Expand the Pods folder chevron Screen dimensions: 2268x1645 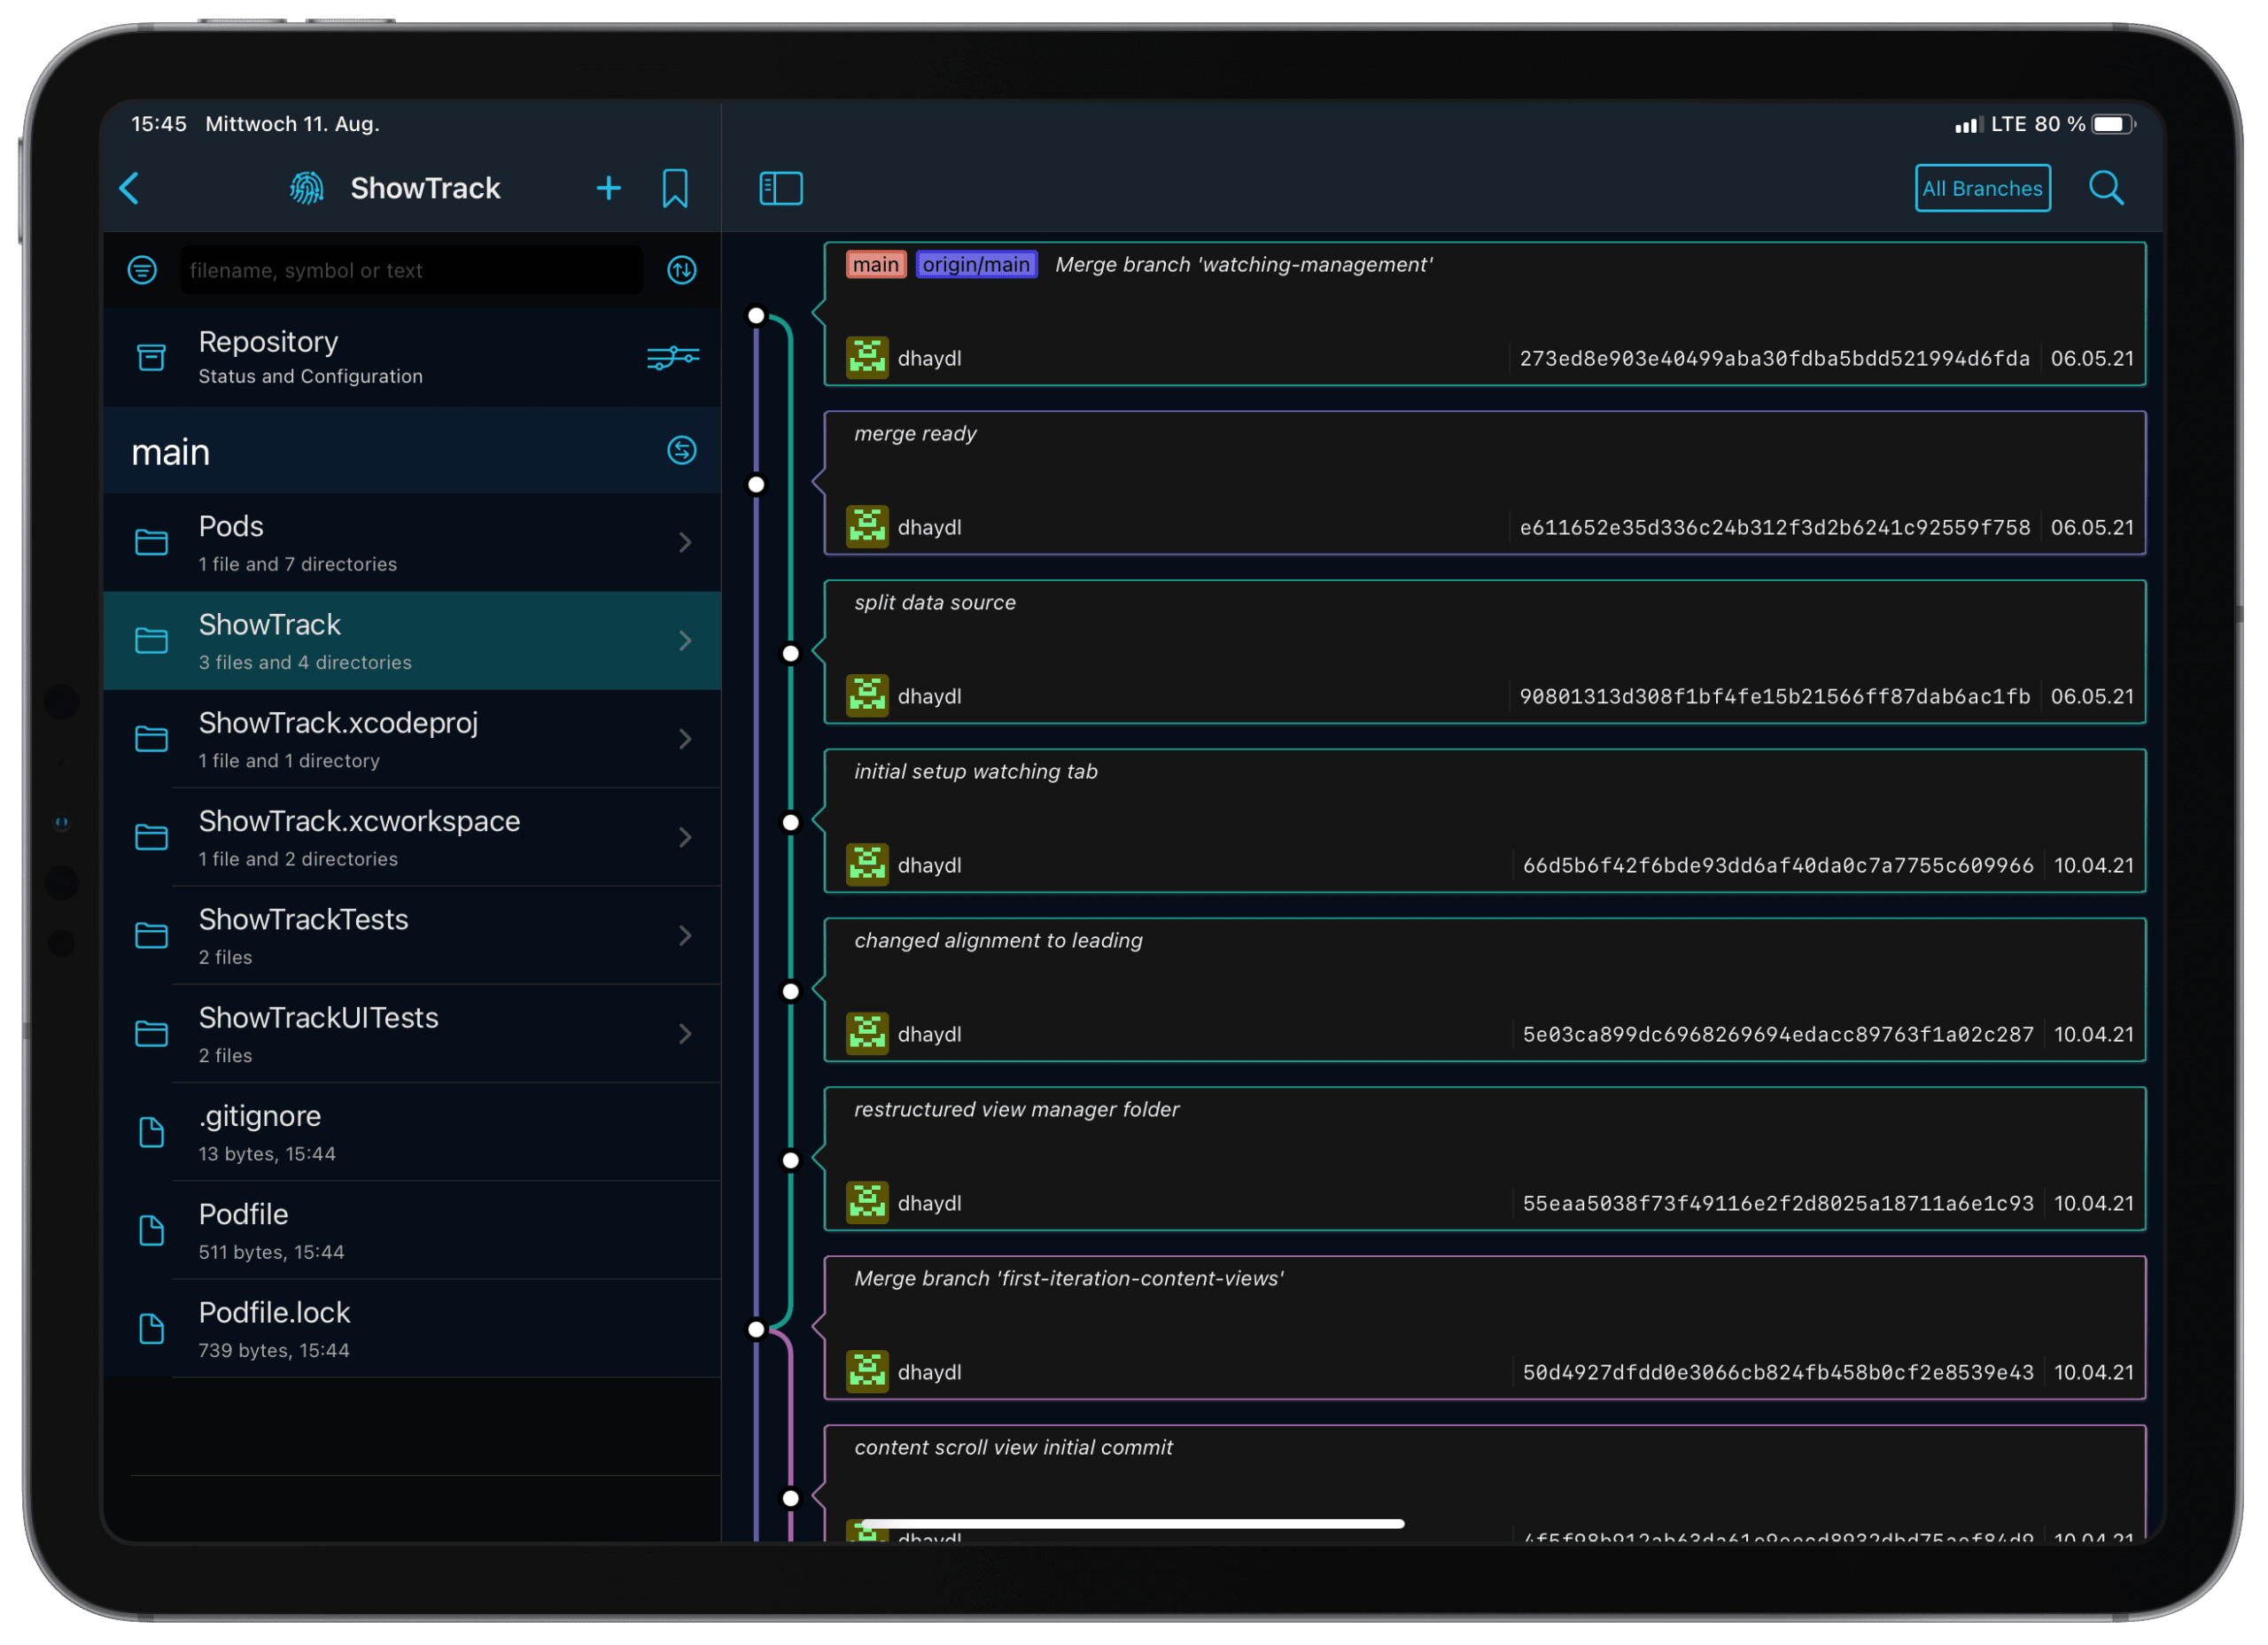pos(685,543)
